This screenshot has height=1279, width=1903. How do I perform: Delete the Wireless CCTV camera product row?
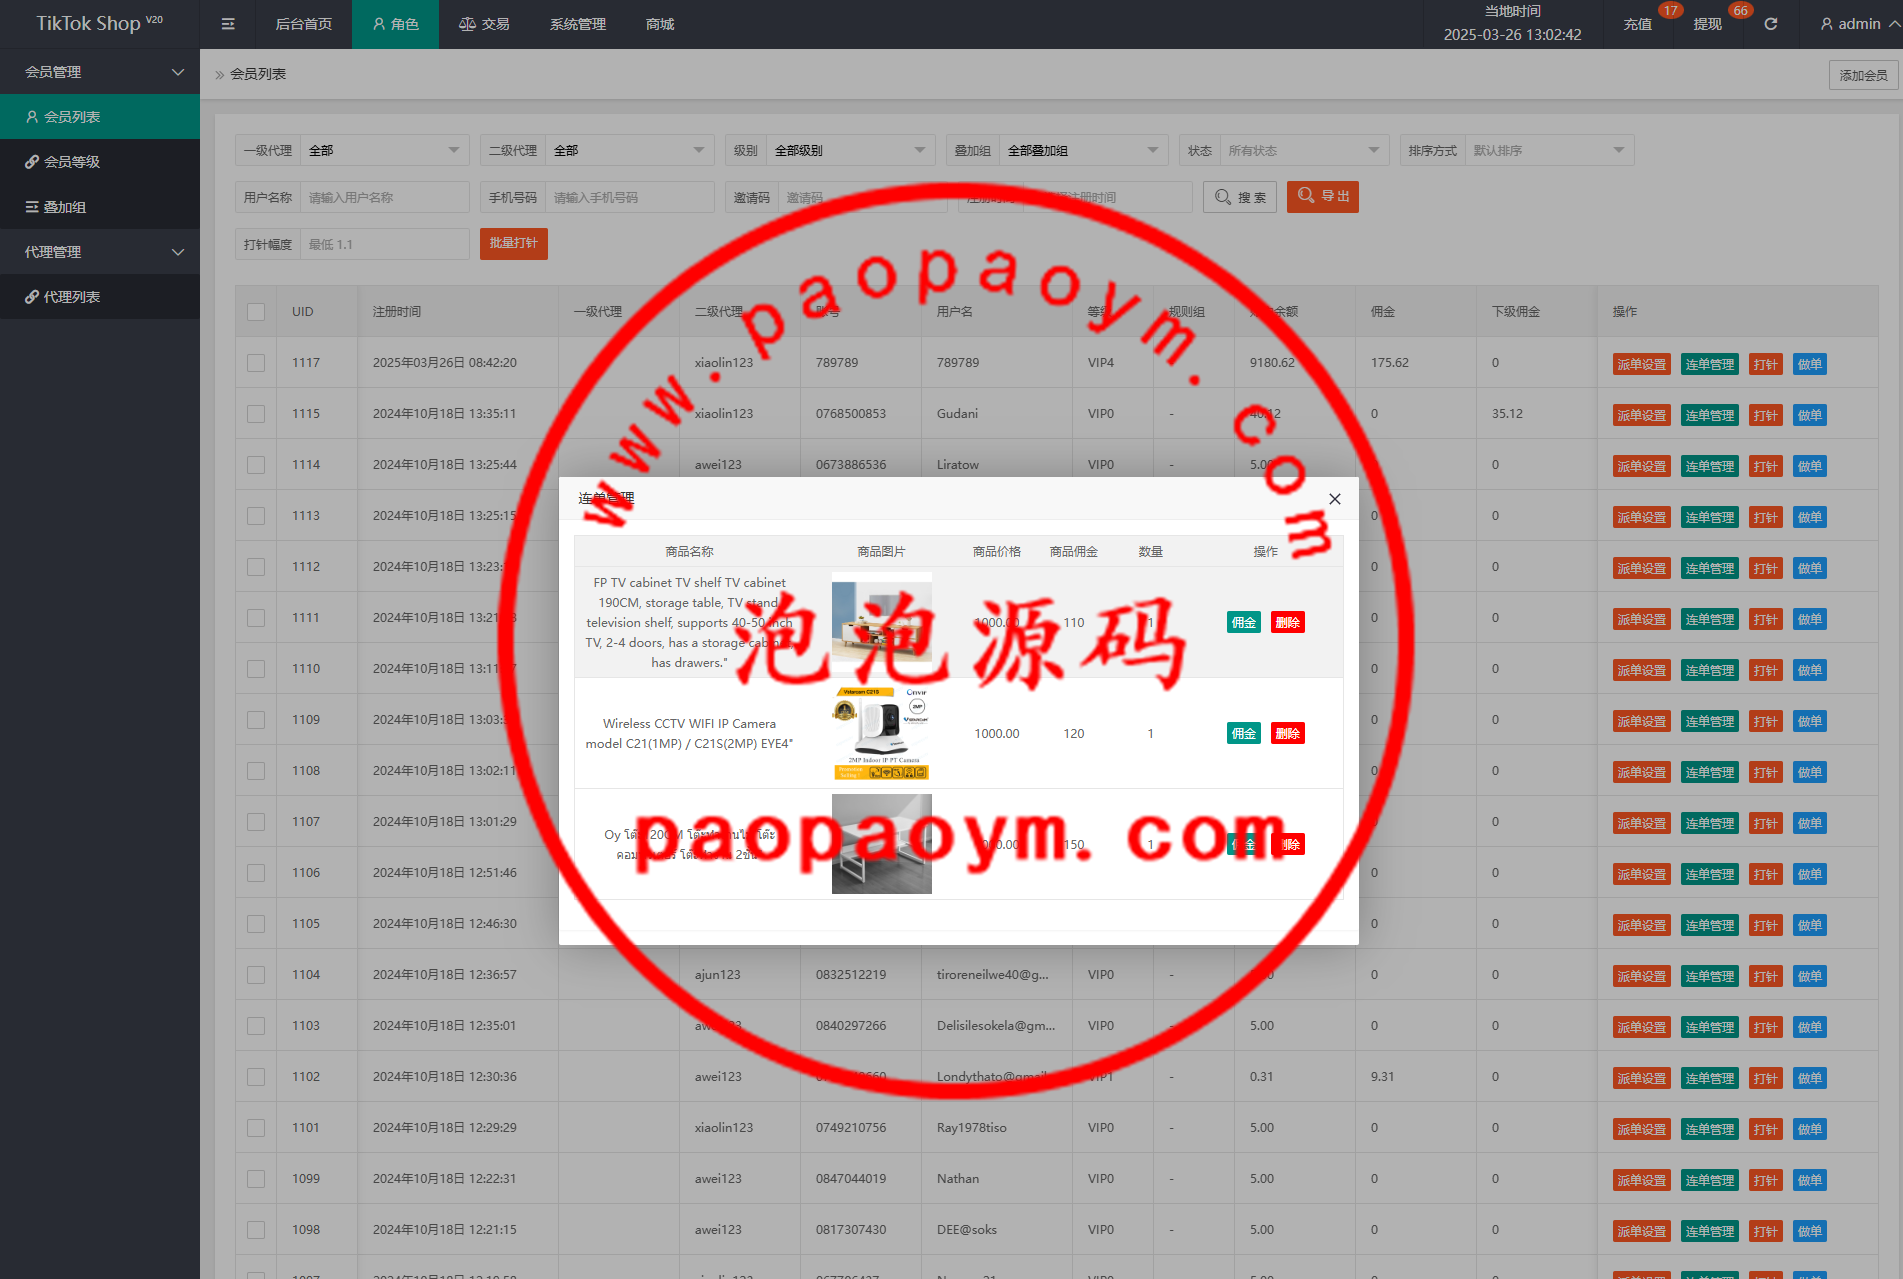pyautogui.click(x=1287, y=734)
